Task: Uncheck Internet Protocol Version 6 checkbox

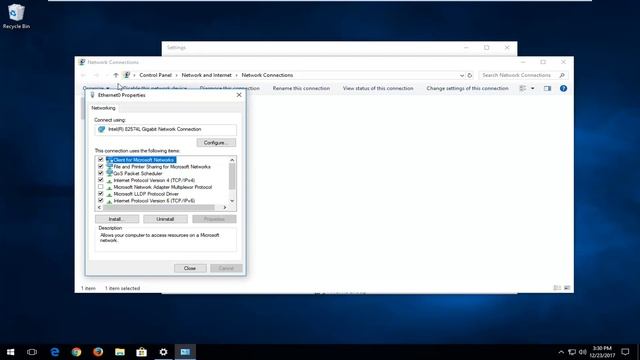Action: tap(100, 200)
